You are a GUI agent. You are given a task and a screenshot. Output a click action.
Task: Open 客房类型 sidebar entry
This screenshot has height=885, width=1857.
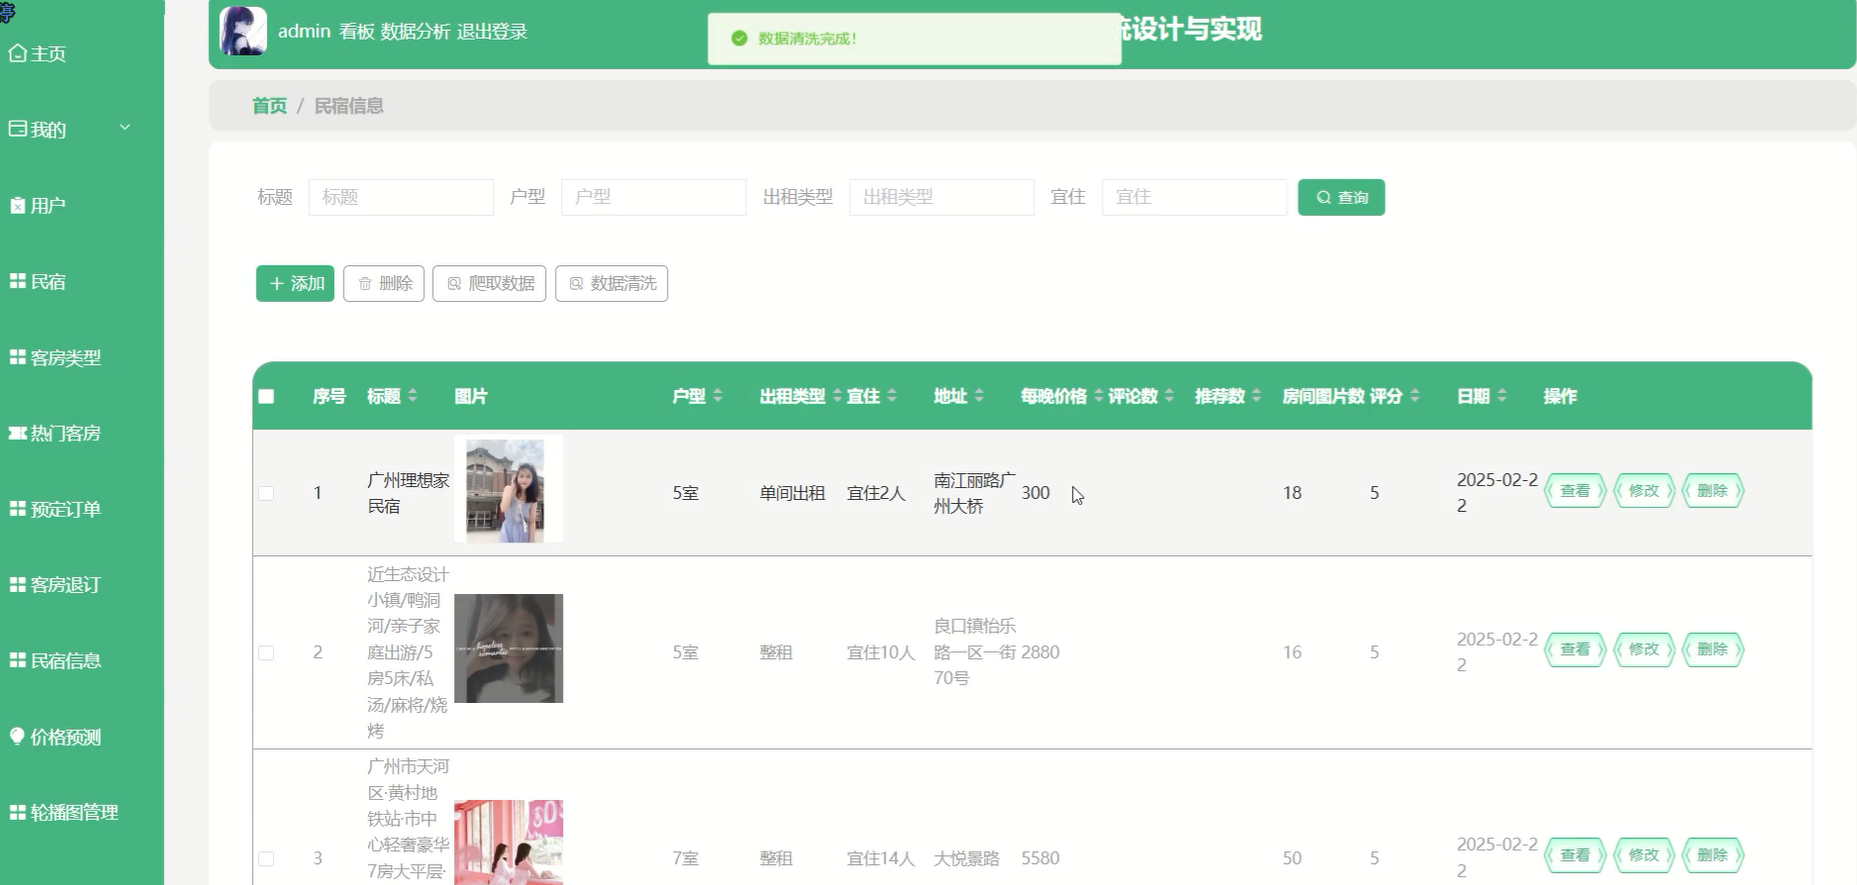pyautogui.click(x=55, y=358)
